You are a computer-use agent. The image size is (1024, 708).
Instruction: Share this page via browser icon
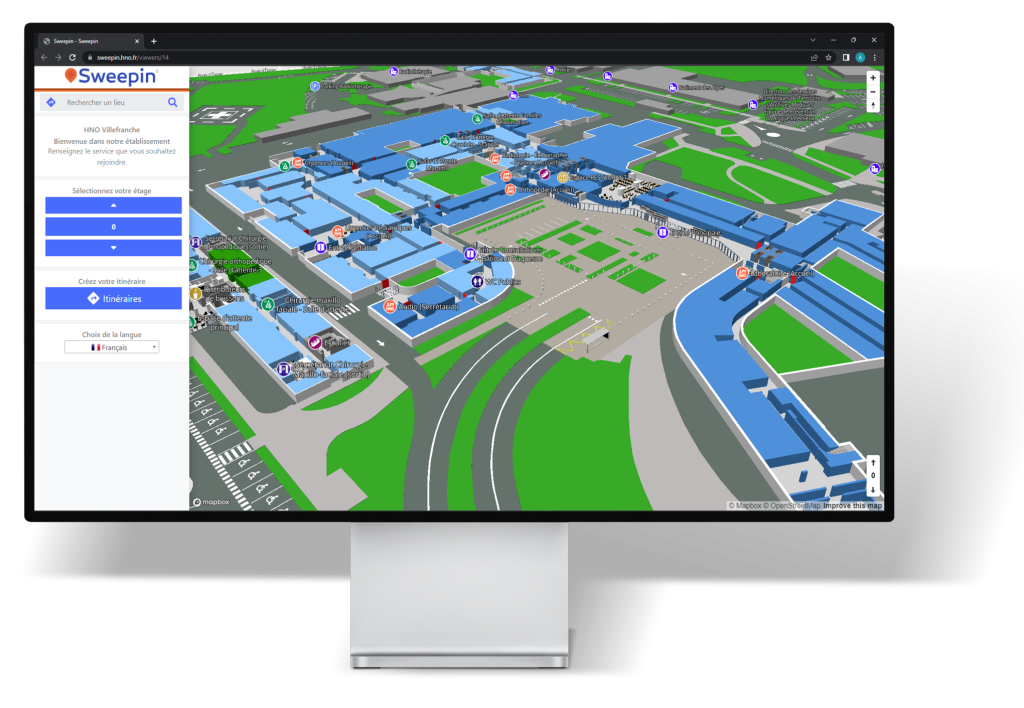click(814, 57)
